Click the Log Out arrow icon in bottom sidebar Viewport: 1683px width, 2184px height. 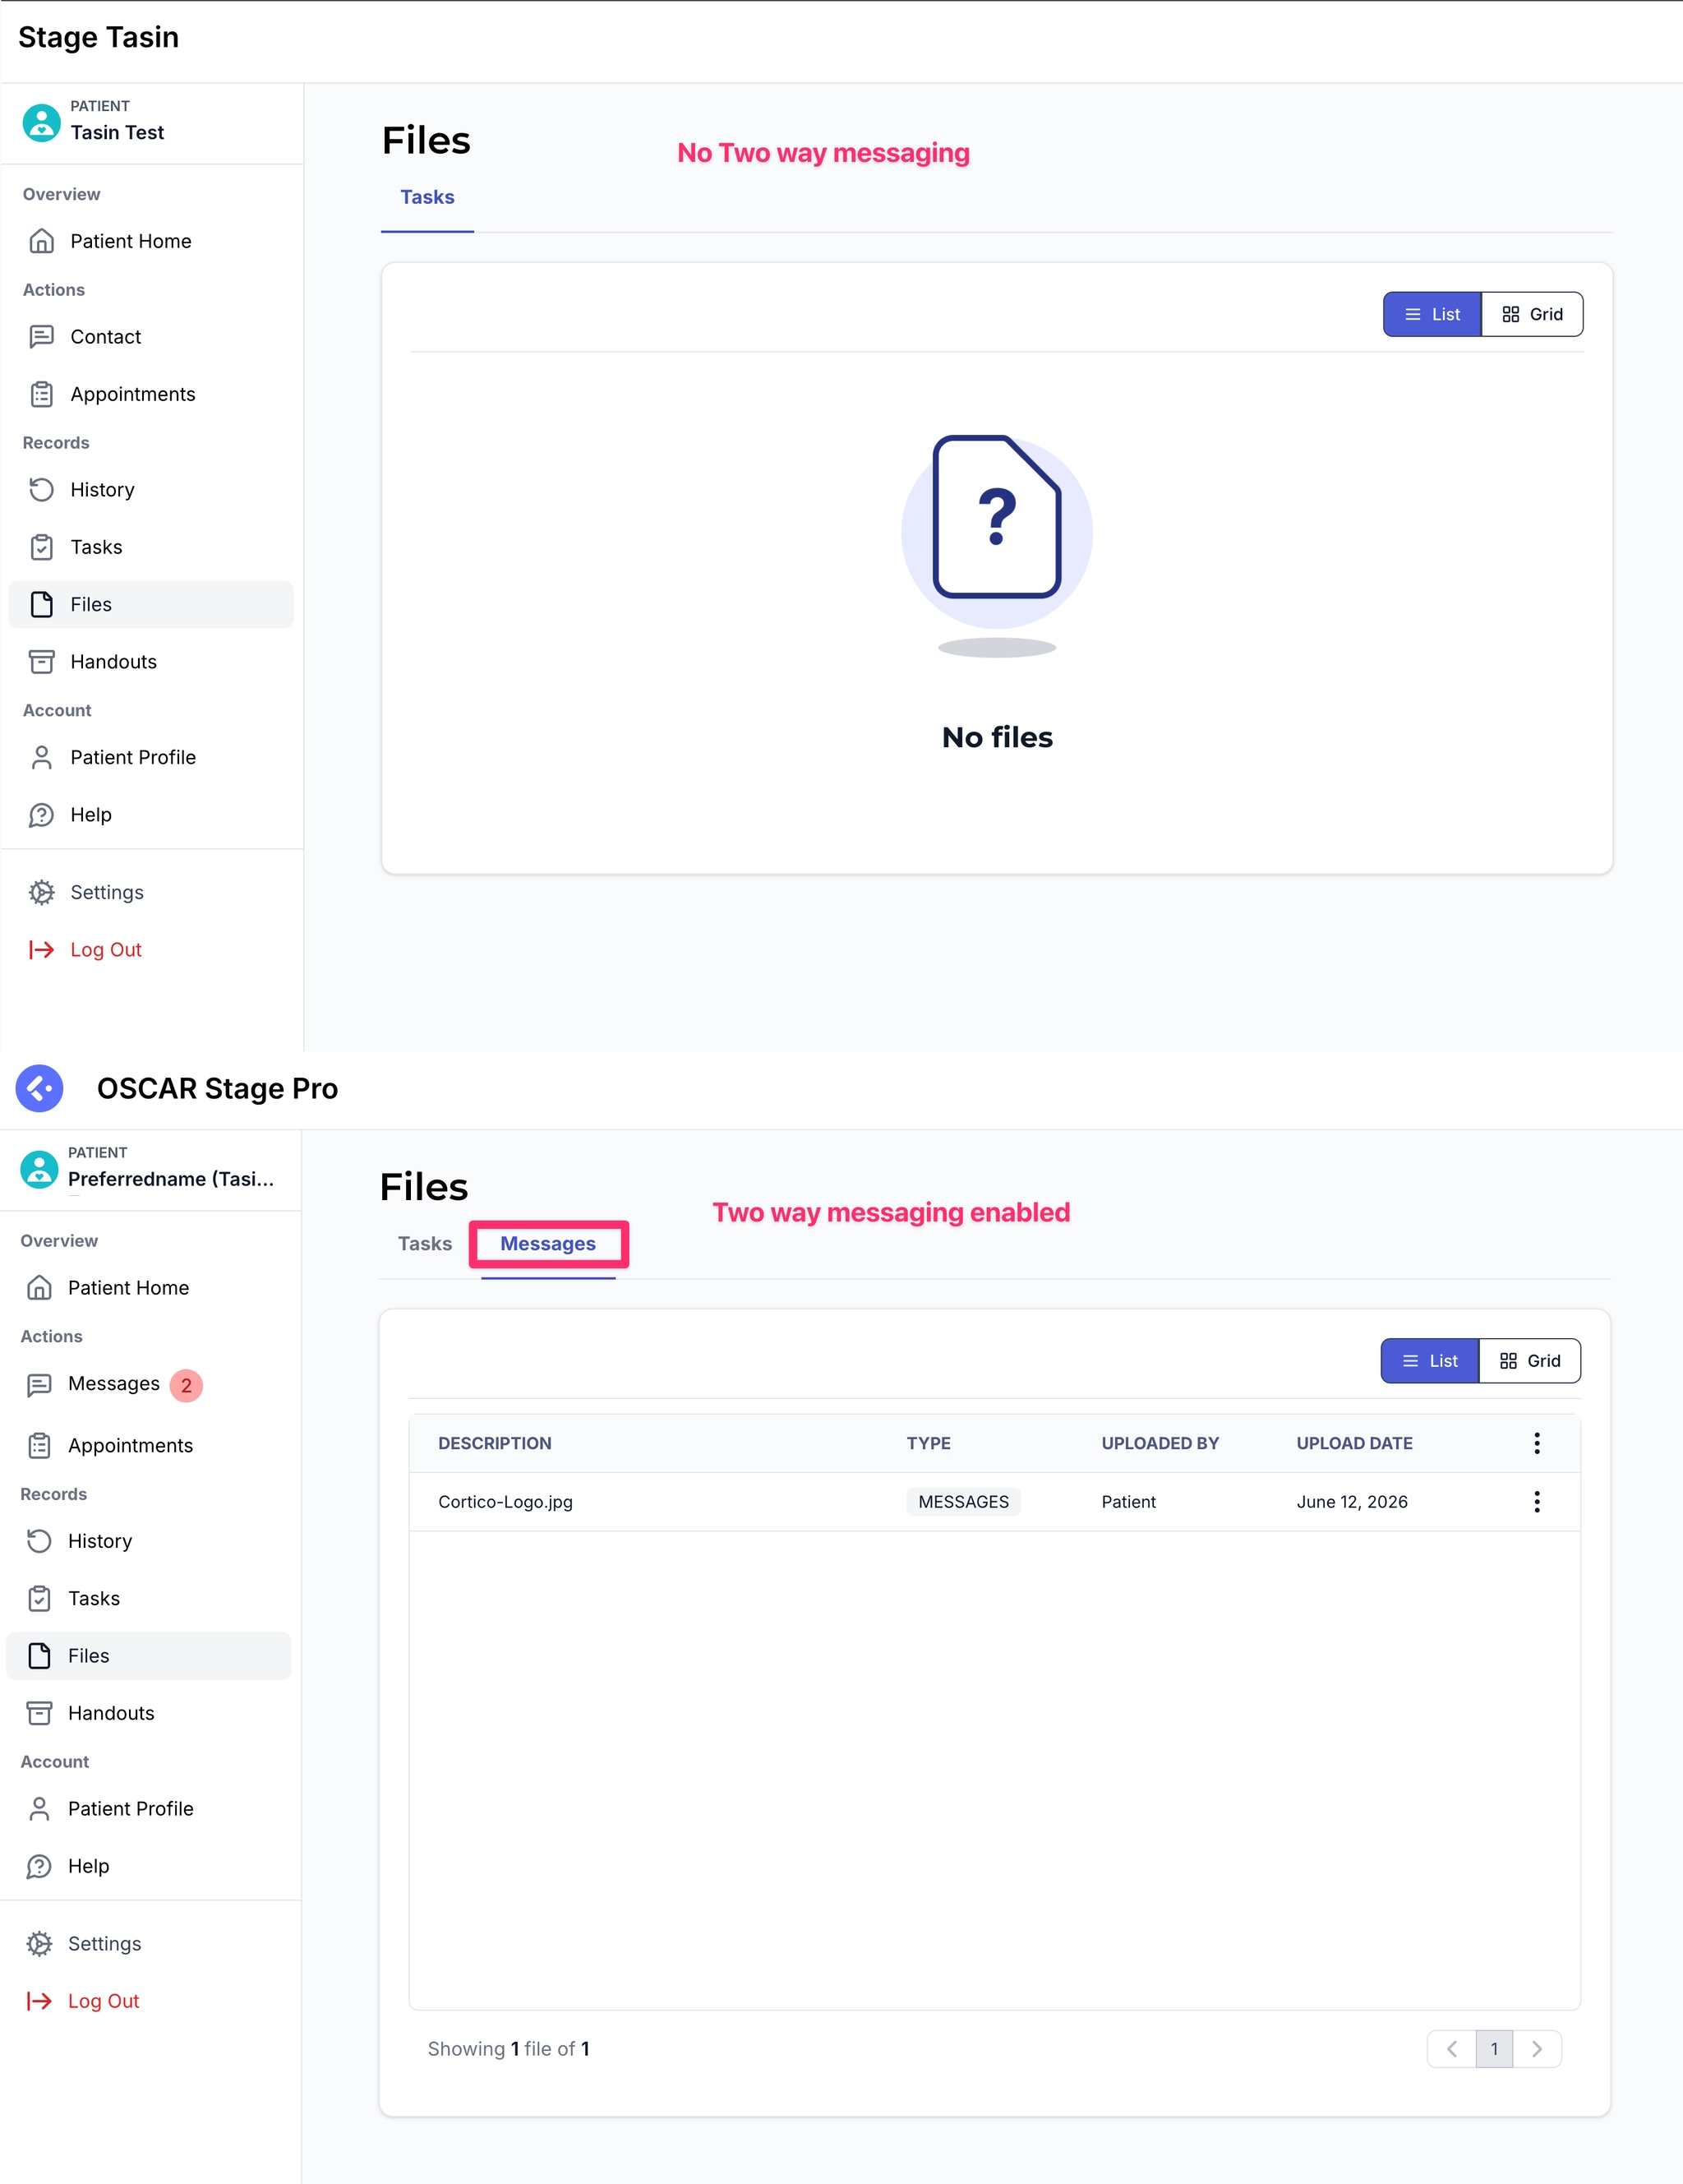coord(40,2001)
